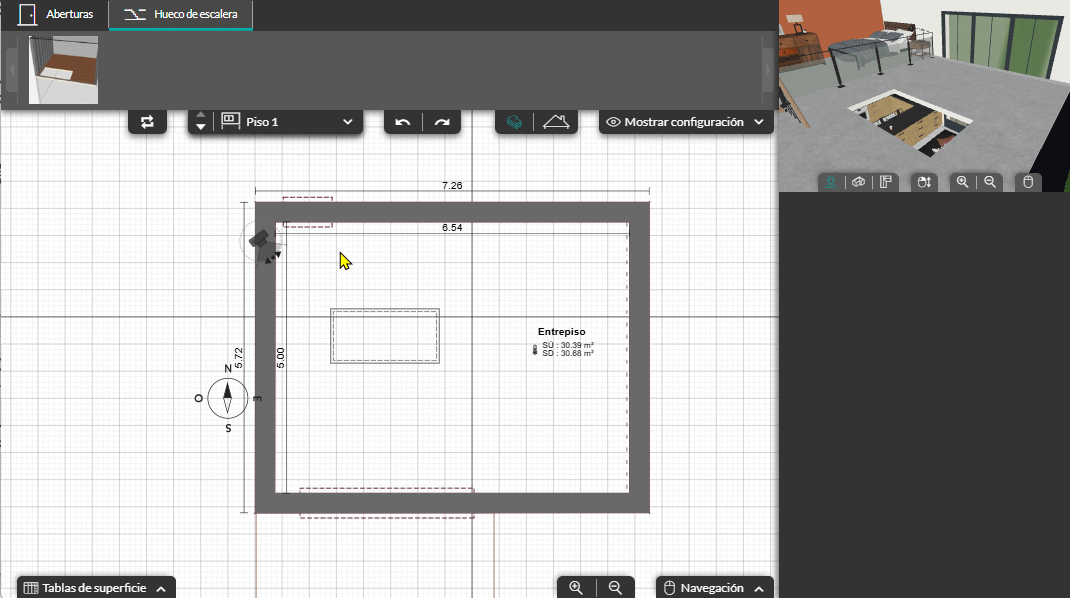This screenshot has width=1070, height=598.
Task: Click the 5.72 outer height dimension
Action: pyautogui.click(x=238, y=358)
